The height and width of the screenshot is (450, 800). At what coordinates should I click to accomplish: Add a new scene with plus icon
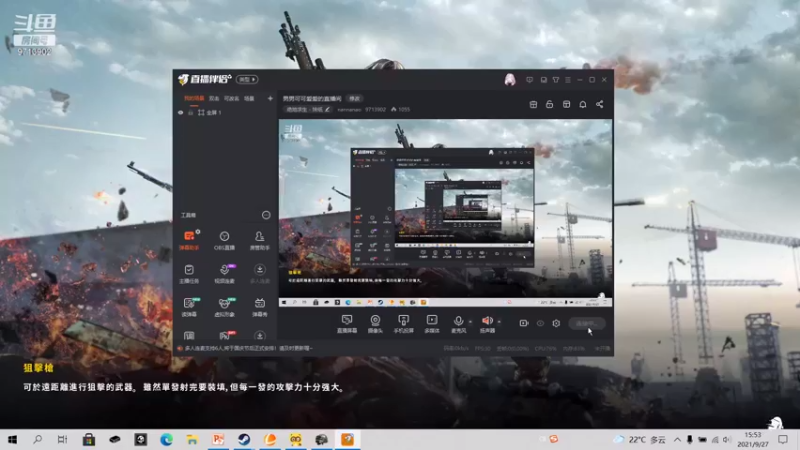270,98
